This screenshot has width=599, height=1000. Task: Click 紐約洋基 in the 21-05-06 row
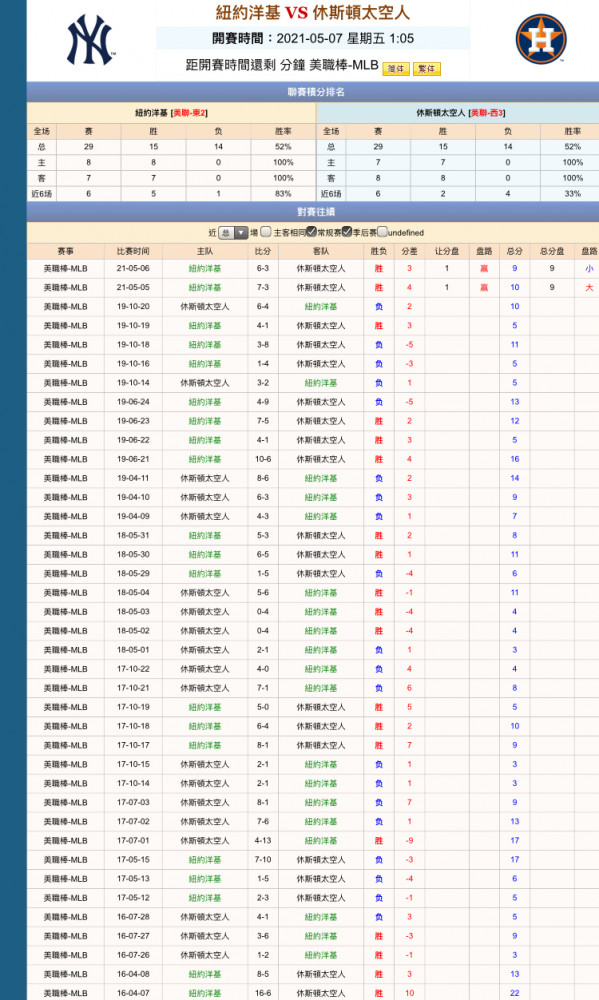pyautogui.click(x=205, y=268)
